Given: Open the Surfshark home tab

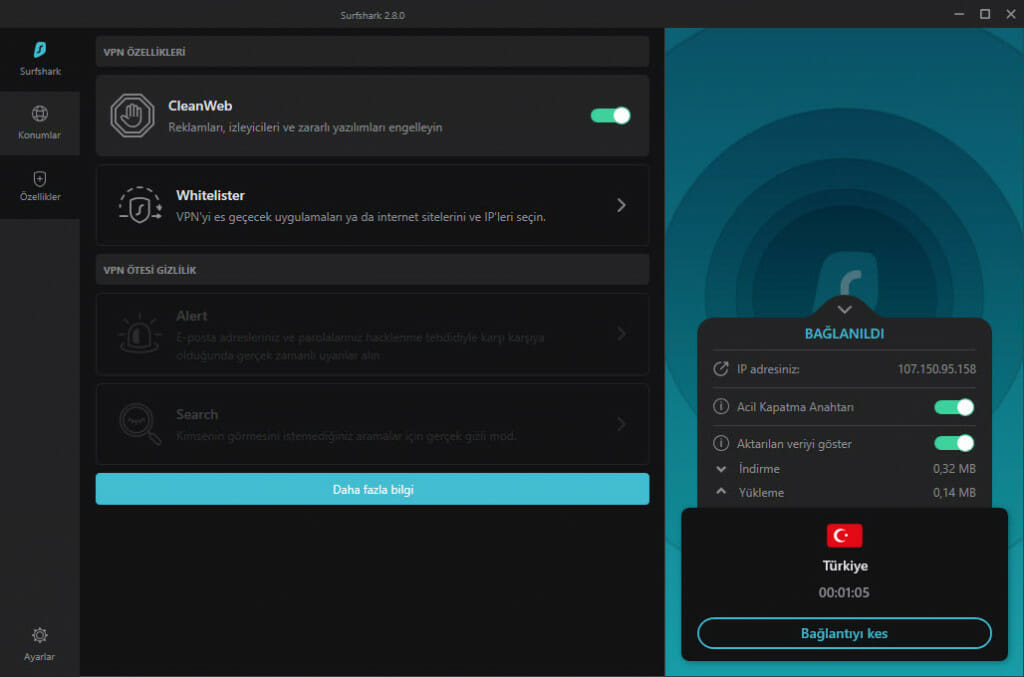Looking at the screenshot, I should [x=40, y=59].
